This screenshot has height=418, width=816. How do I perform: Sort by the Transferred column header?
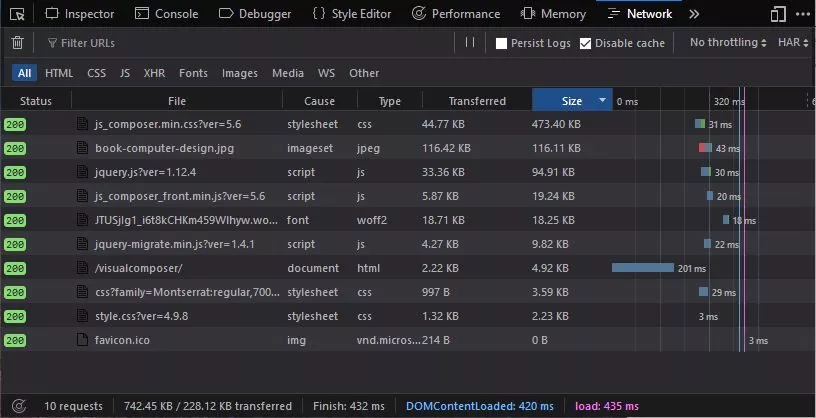coord(477,101)
